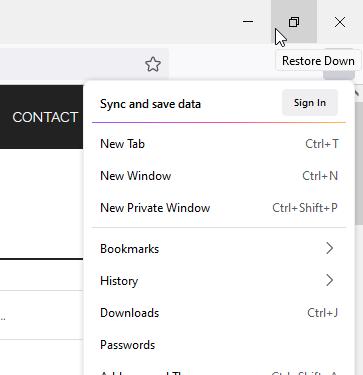Click the page's vertical scrollbar thumb

point(359,163)
